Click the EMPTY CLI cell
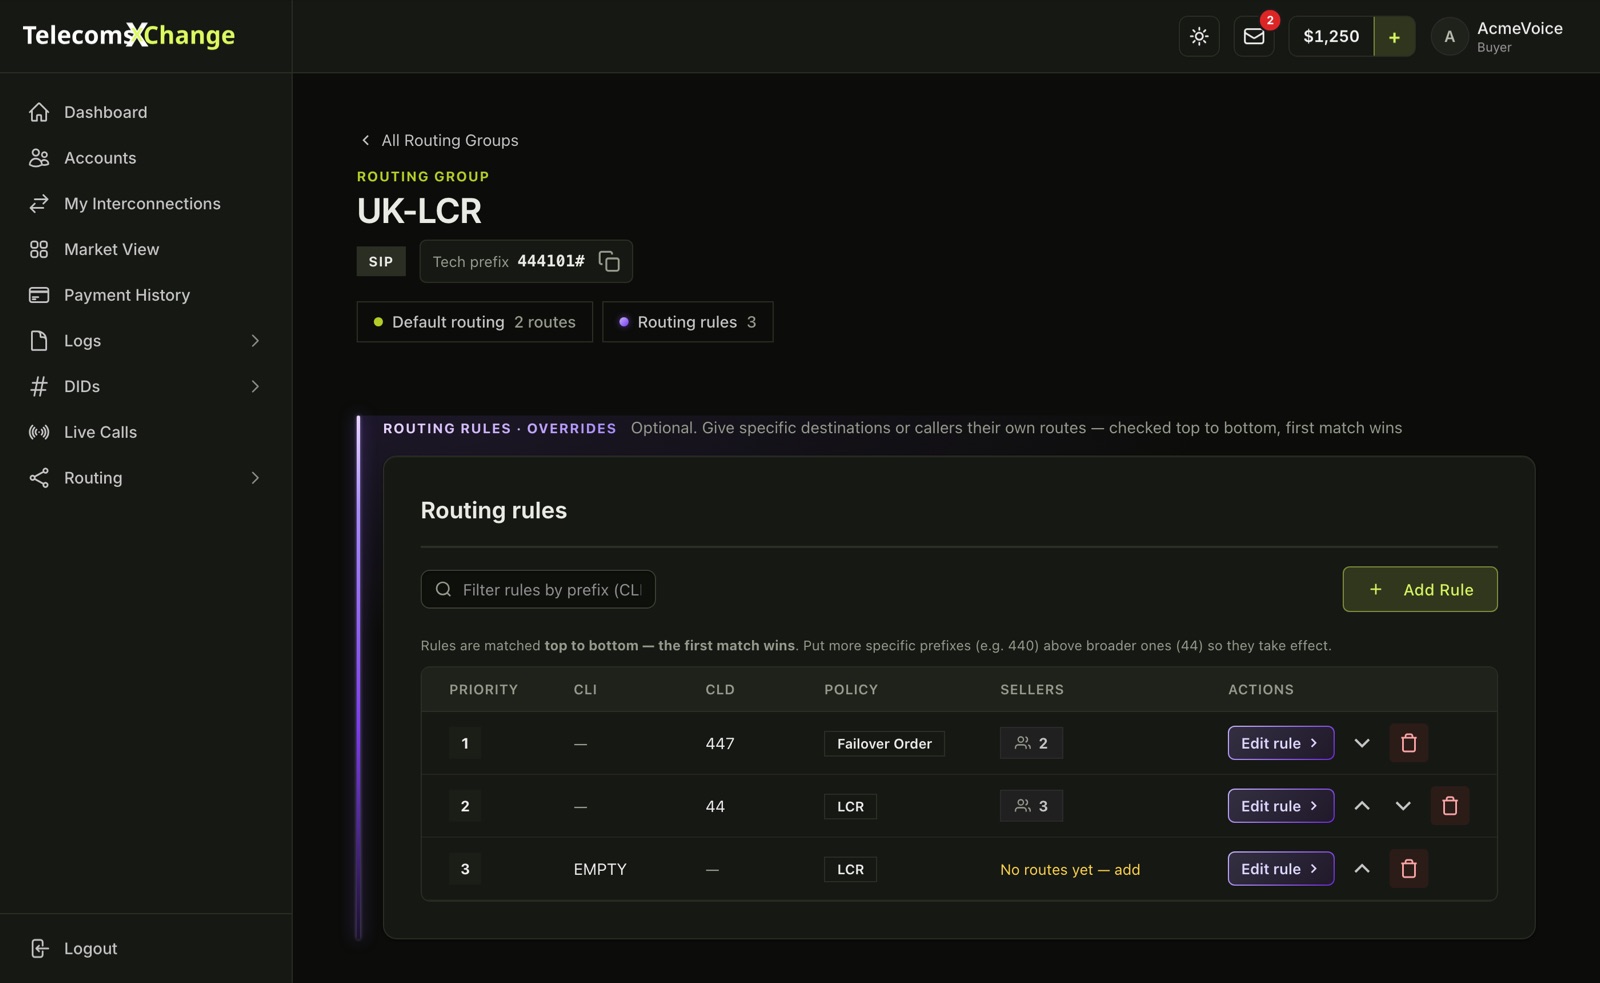 pyautogui.click(x=600, y=869)
